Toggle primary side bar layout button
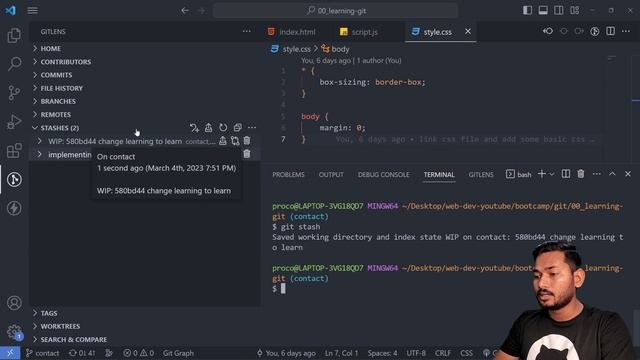Image resolution: width=640 pixels, height=360 pixels. (x=527, y=11)
